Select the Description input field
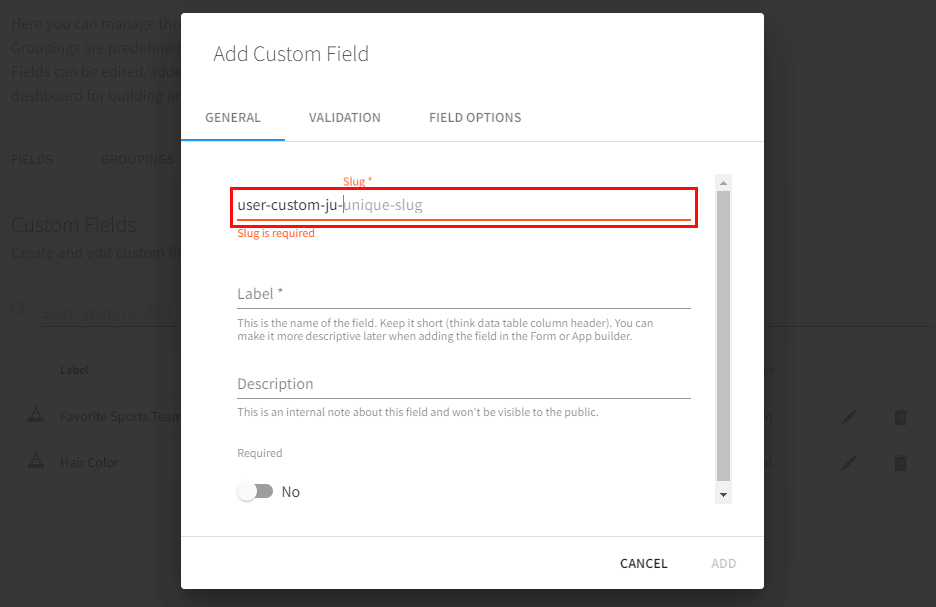 463,384
